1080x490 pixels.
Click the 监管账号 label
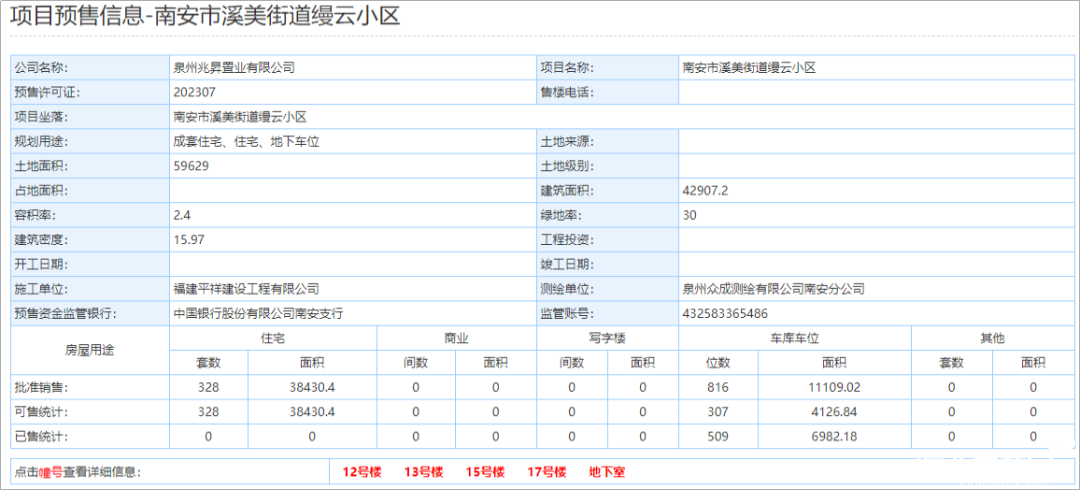(x=568, y=314)
